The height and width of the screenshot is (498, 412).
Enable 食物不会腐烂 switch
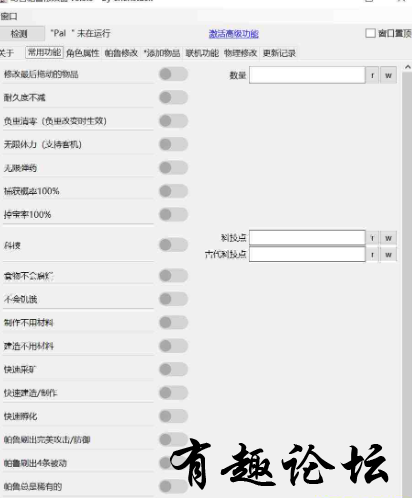[173, 276]
